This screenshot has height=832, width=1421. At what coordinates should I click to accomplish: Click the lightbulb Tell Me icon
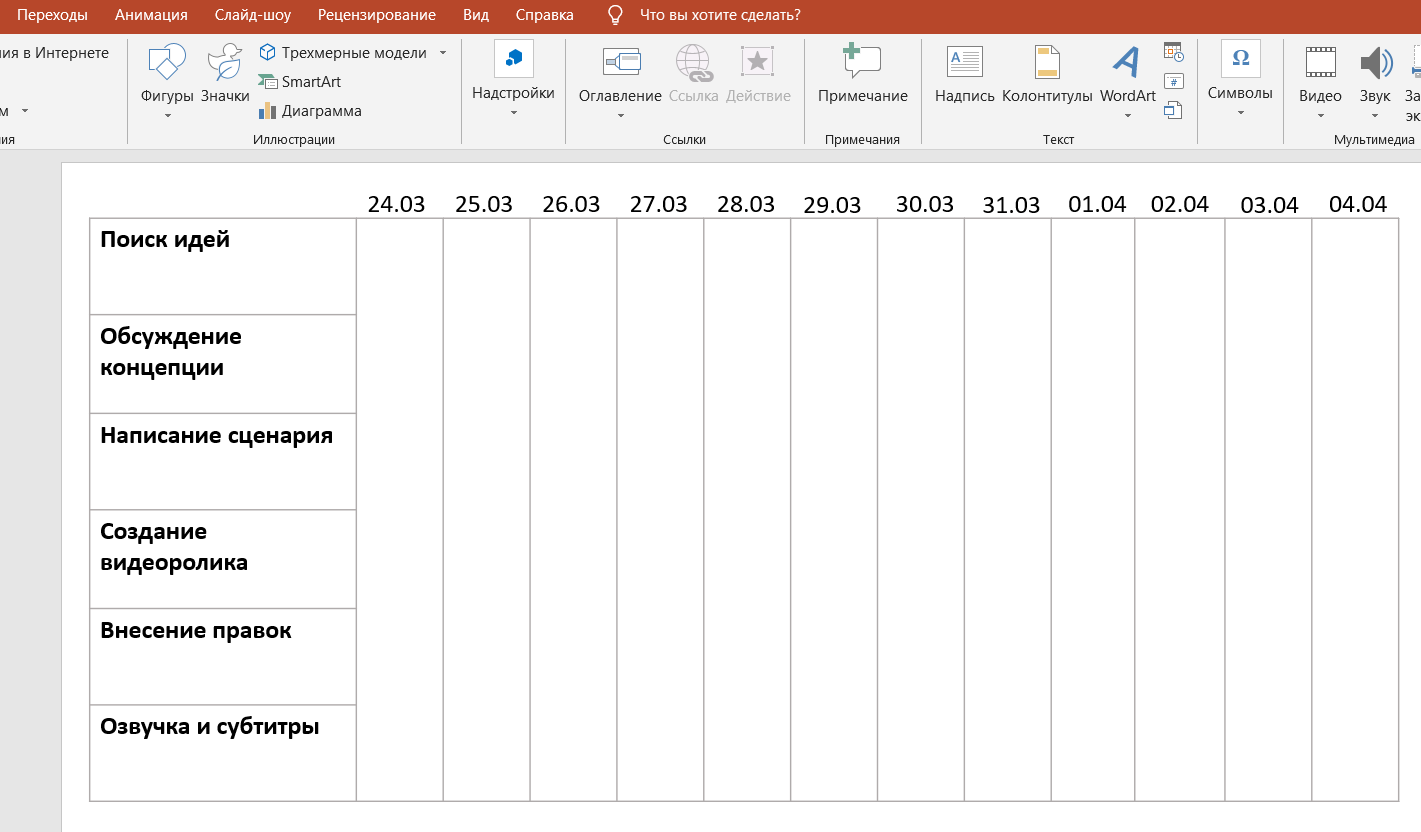pos(616,15)
